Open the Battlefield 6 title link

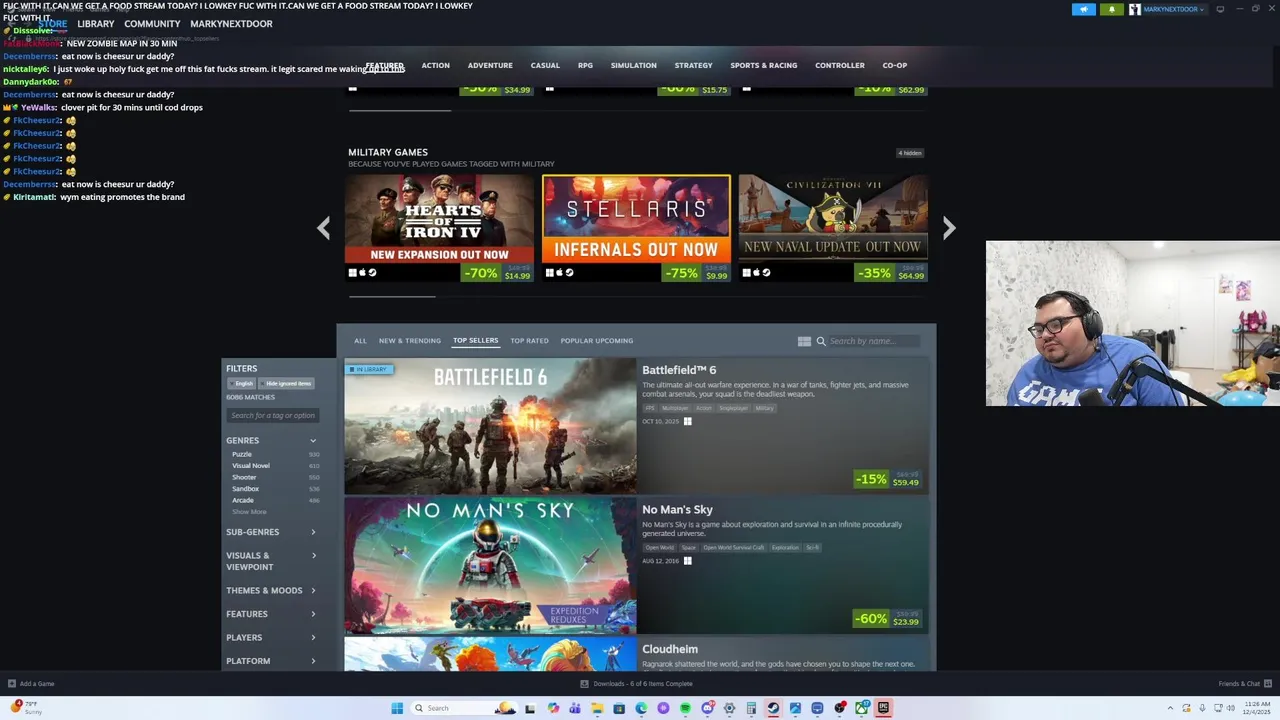pos(679,370)
